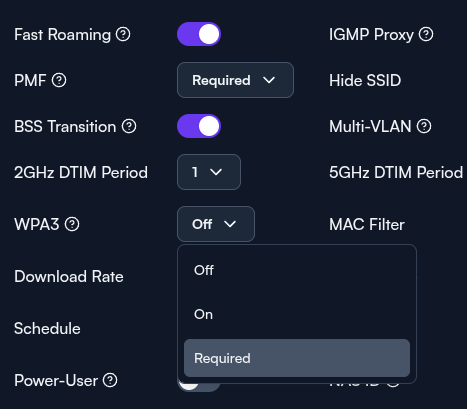Click the IGMP Proxy info icon
This screenshot has width=467, height=409.
[426, 34]
